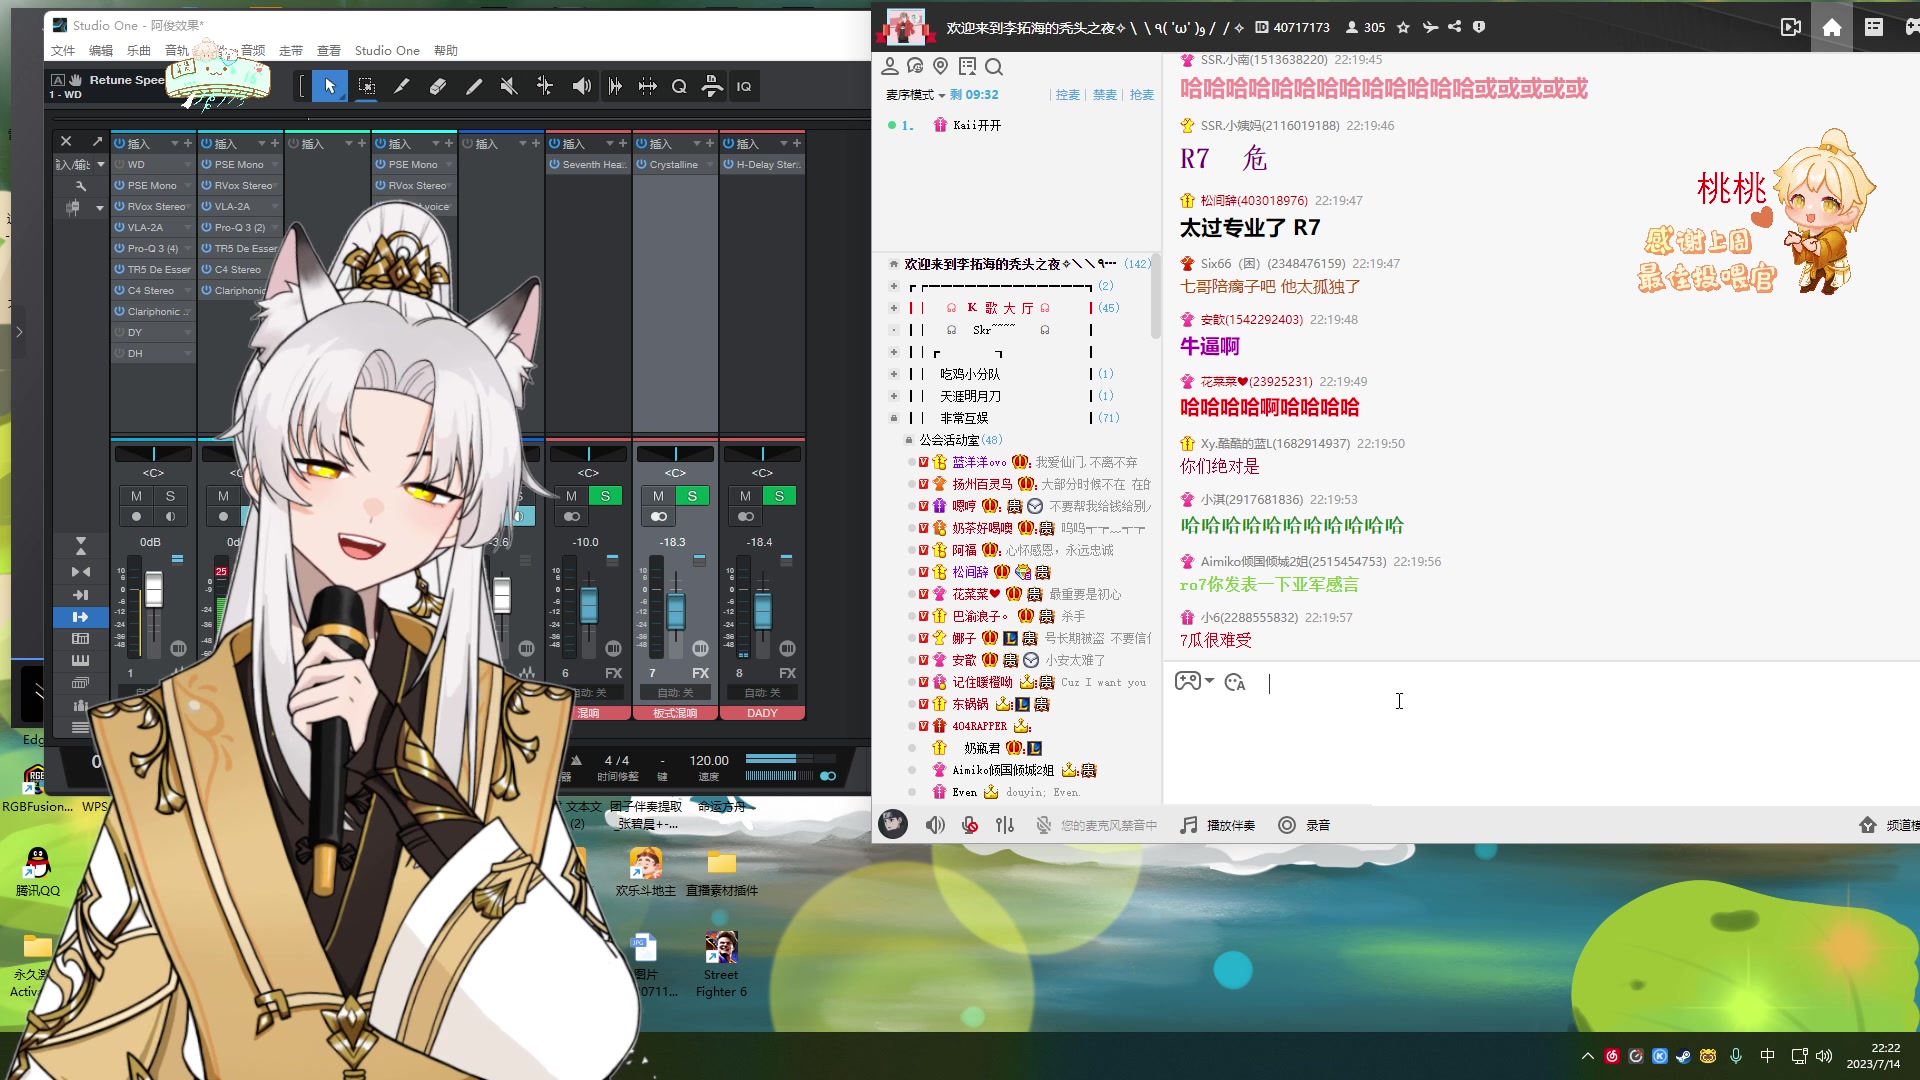Toggle Solo on channel 6 in mixer

click(605, 496)
